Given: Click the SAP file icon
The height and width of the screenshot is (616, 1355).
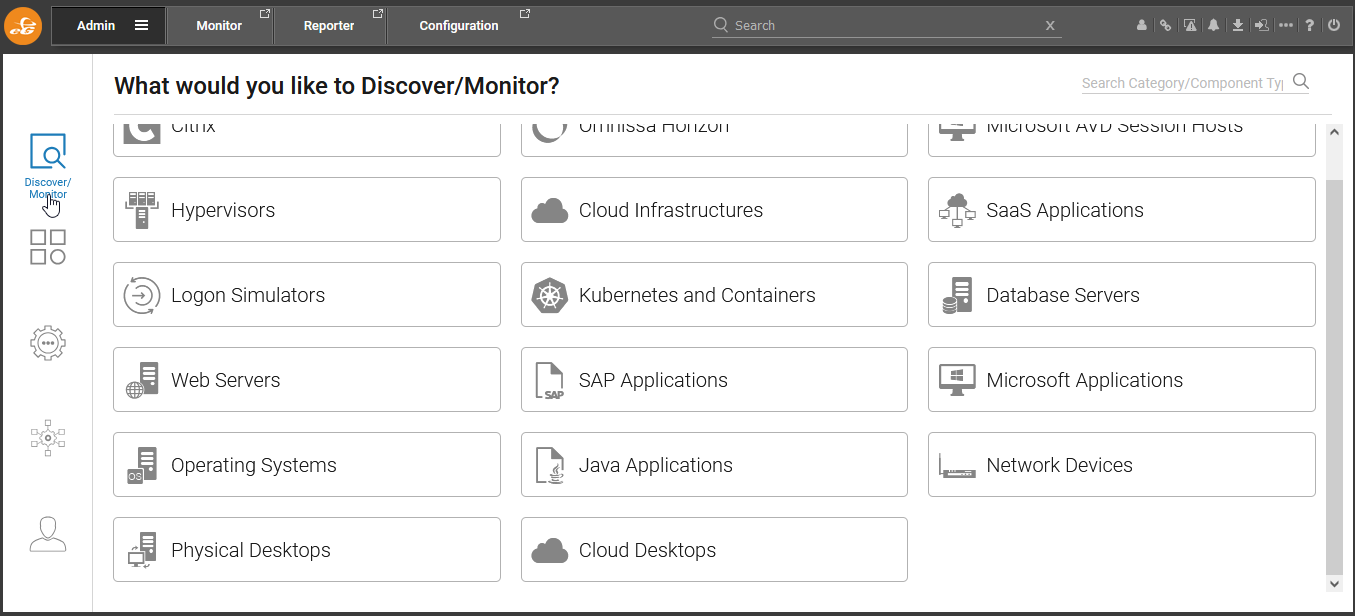Looking at the screenshot, I should click(x=550, y=380).
